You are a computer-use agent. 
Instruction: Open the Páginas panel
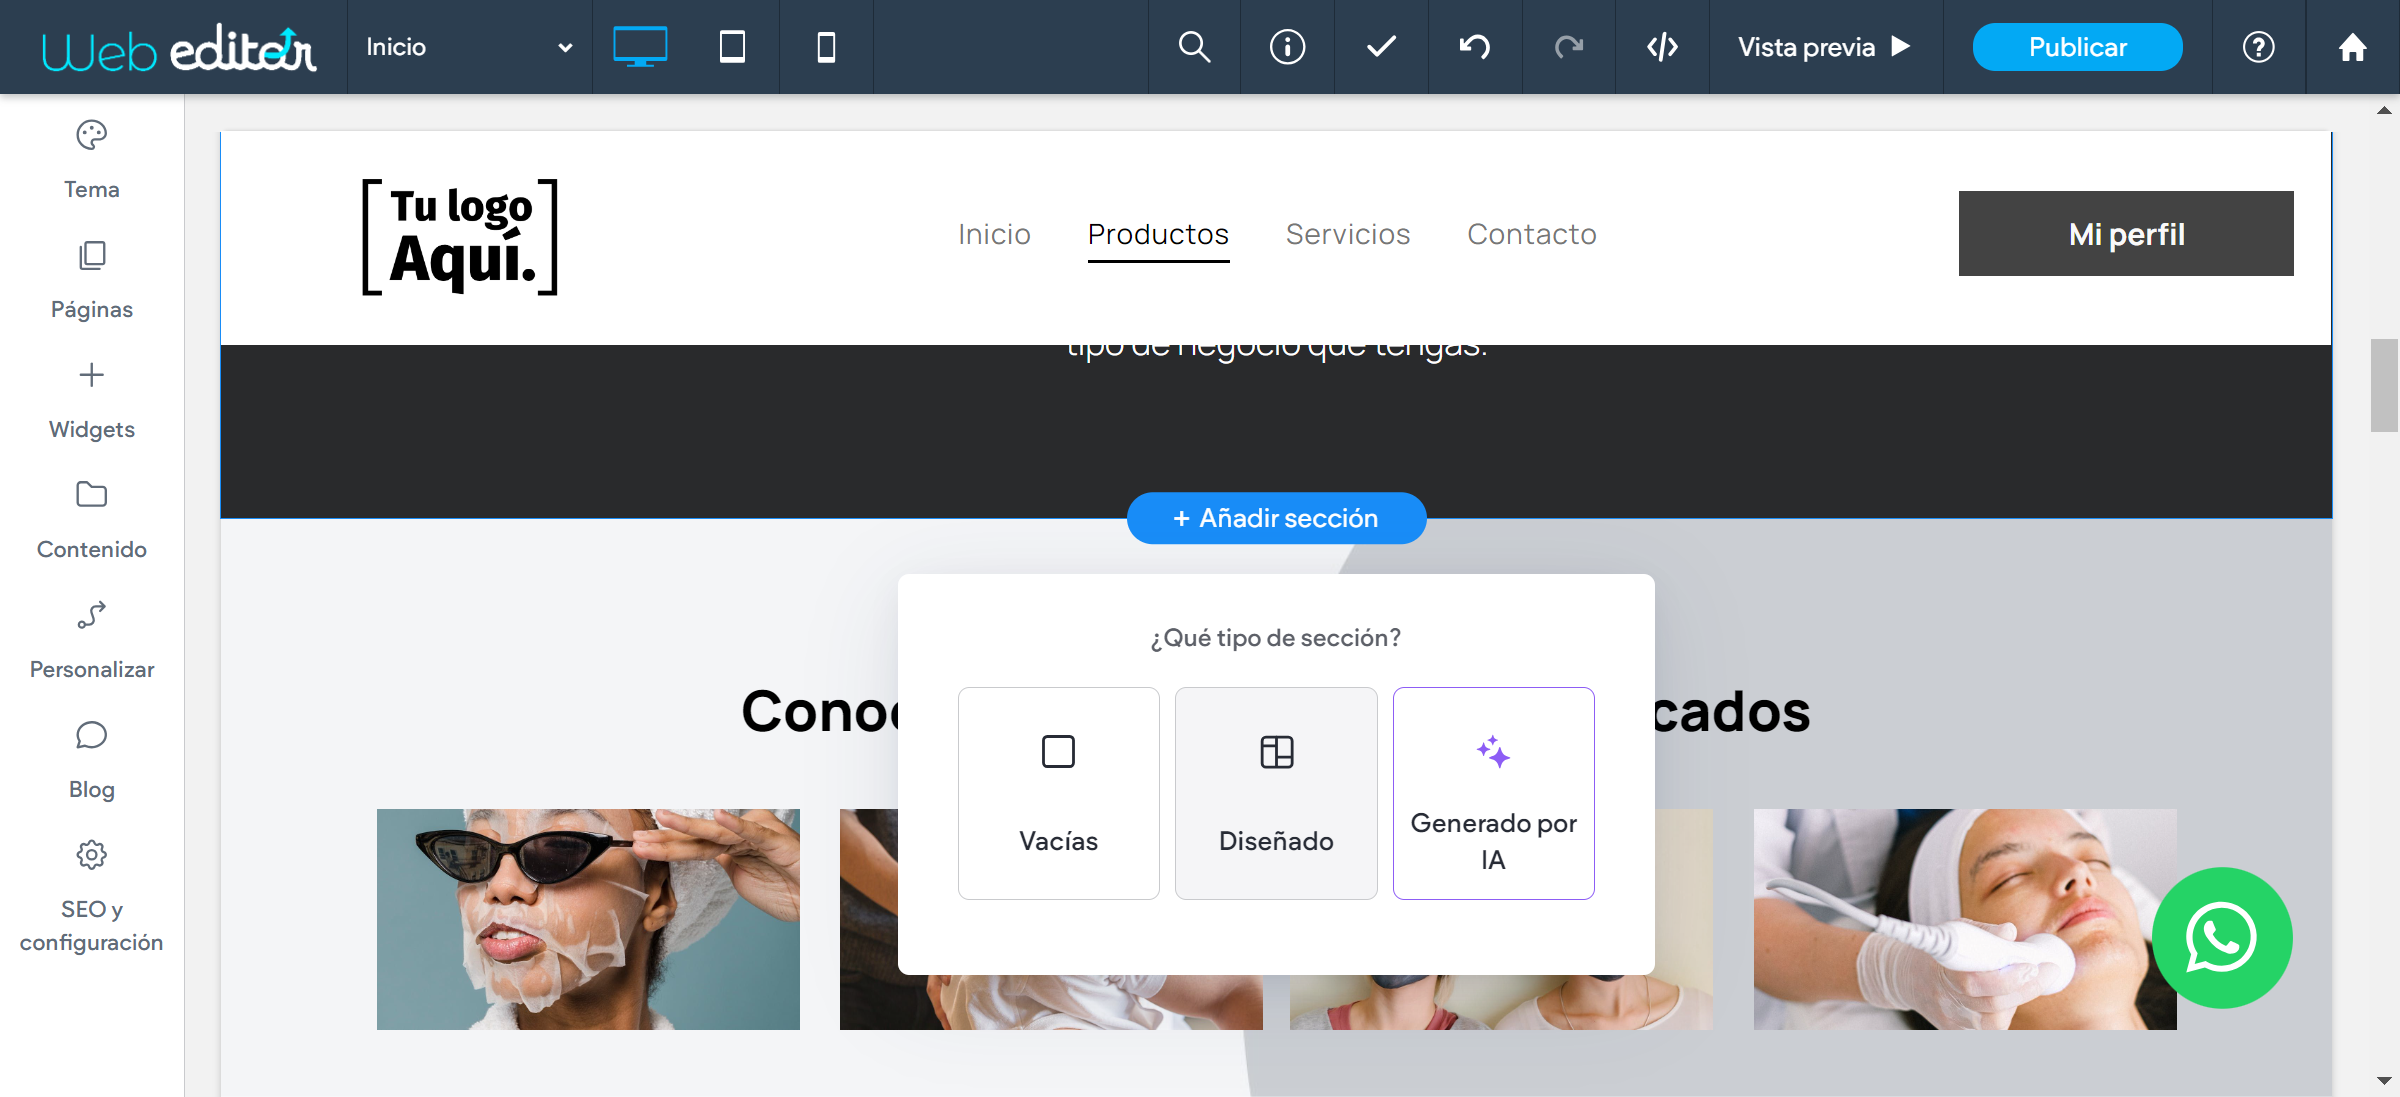tap(91, 280)
